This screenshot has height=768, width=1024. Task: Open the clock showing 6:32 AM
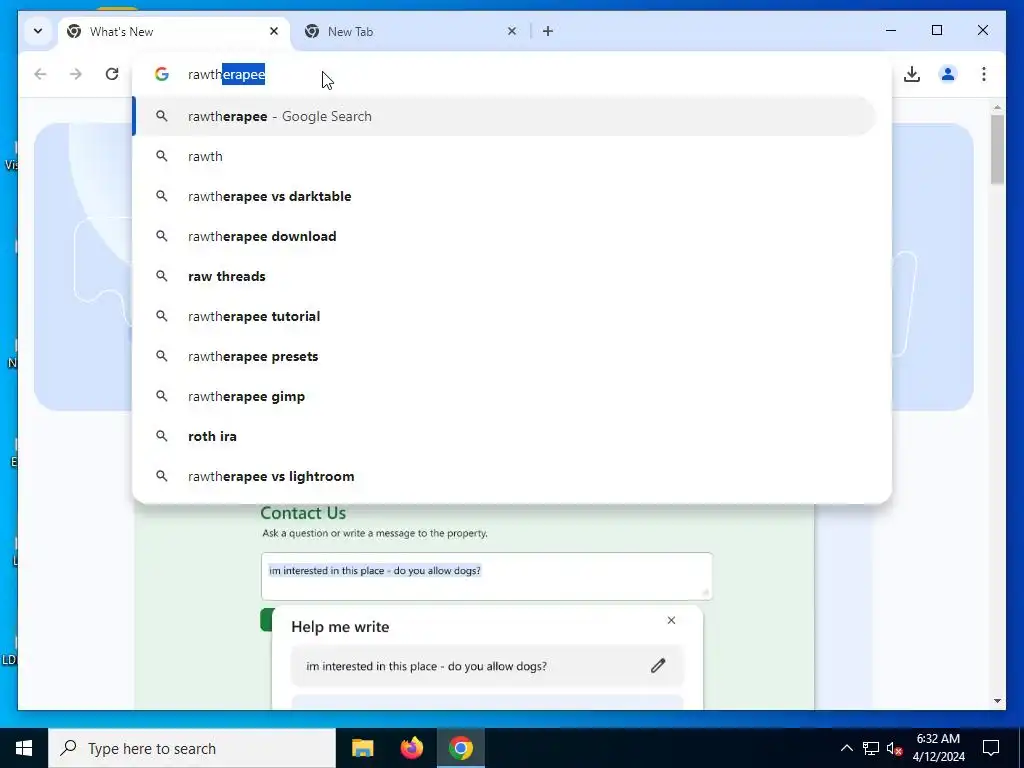[938, 748]
